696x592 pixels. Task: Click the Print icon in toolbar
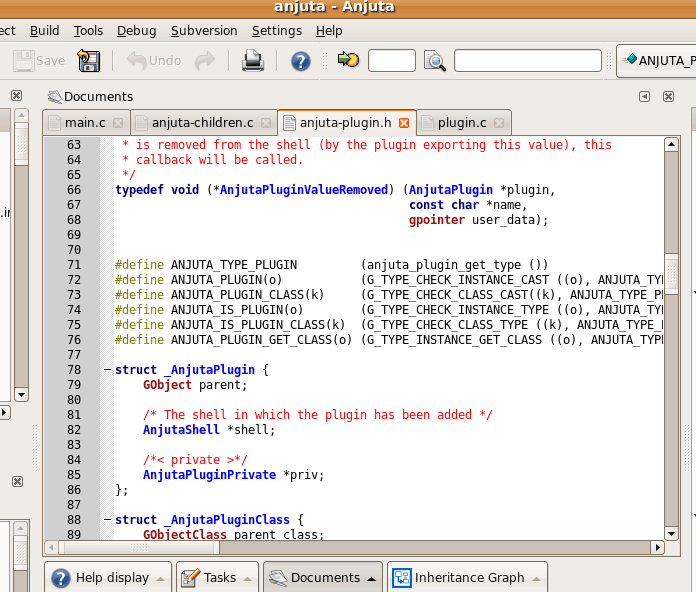click(x=253, y=61)
